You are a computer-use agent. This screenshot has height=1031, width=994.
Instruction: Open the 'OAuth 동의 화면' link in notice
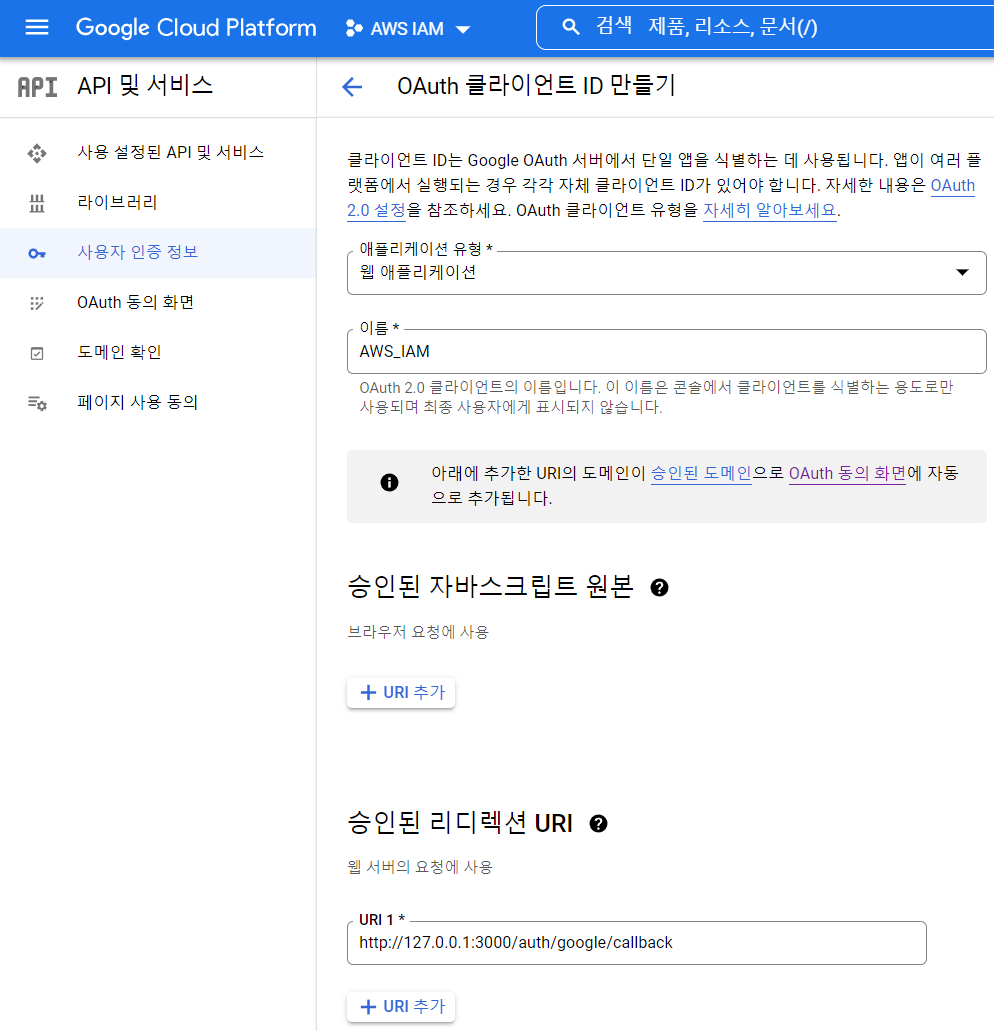(847, 473)
